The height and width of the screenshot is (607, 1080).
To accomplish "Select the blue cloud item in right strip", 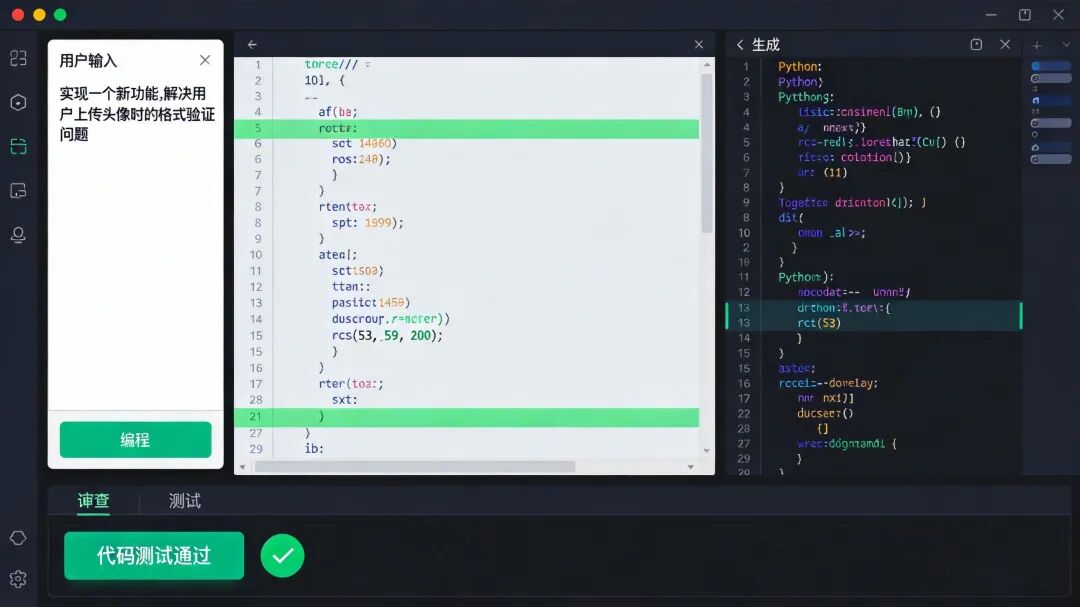I will 1050,147.
